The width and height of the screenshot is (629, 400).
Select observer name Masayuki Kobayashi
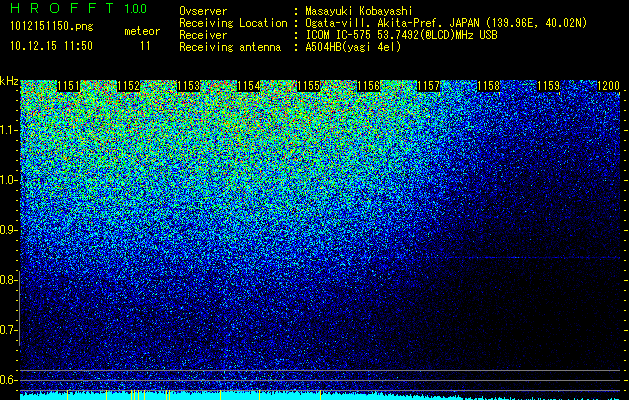[x=359, y=12]
